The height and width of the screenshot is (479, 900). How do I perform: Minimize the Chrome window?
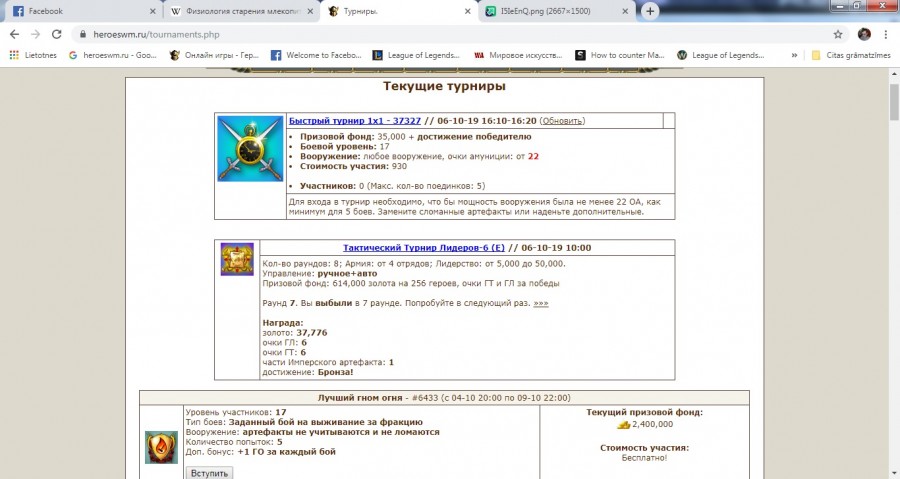[841, 6]
